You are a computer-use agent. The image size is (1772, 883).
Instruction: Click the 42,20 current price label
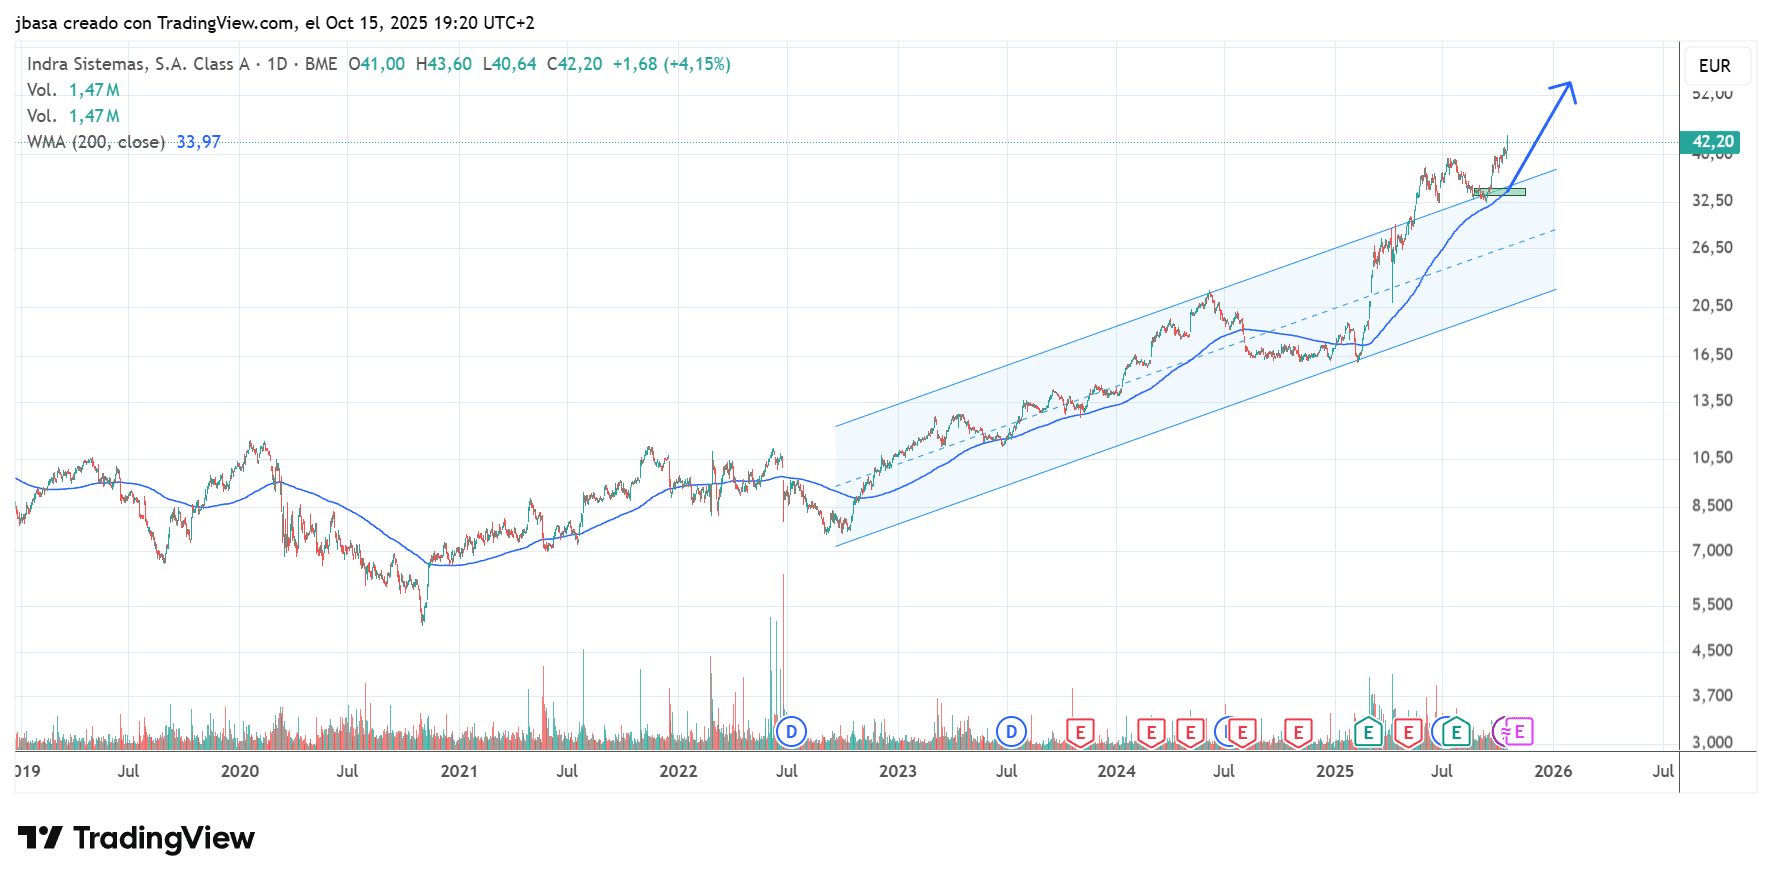[x=1712, y=142]
